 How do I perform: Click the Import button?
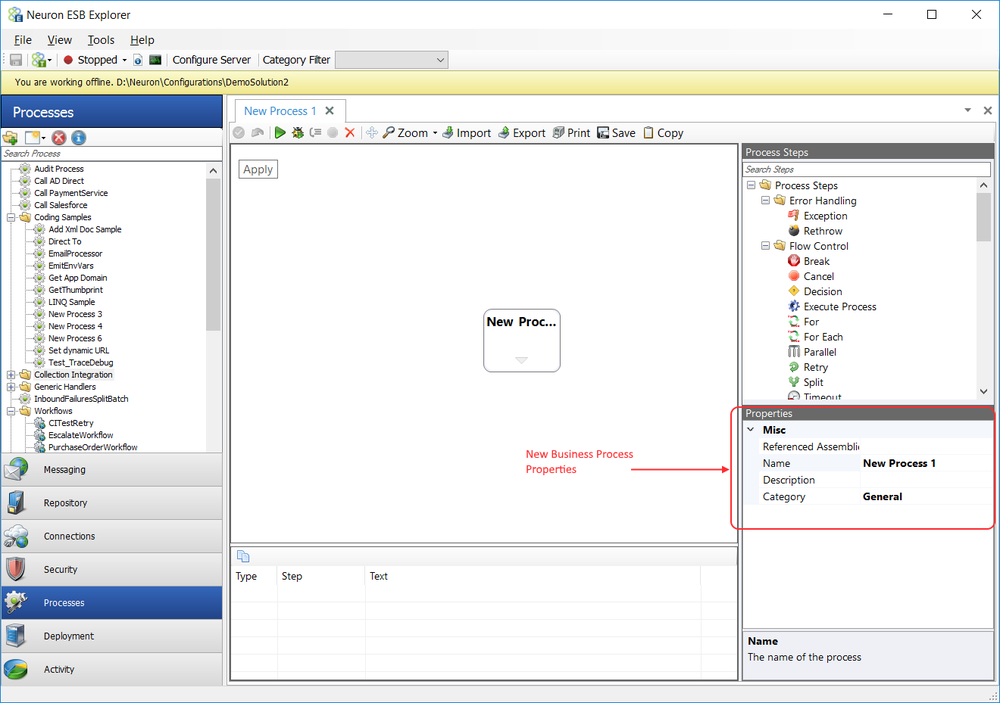click(x=467, y=133)
